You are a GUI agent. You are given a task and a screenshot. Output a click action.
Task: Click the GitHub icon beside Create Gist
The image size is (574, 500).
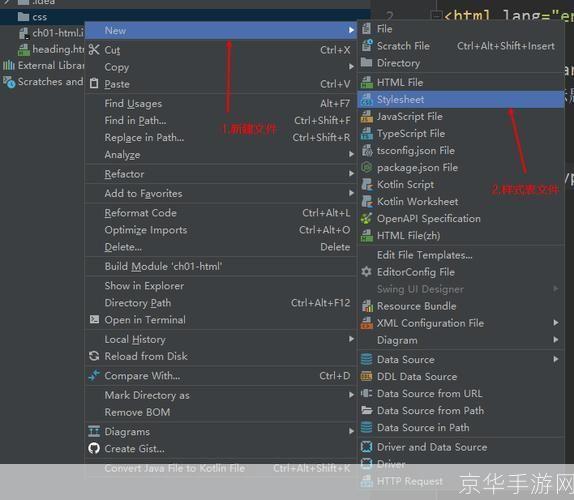94,448
